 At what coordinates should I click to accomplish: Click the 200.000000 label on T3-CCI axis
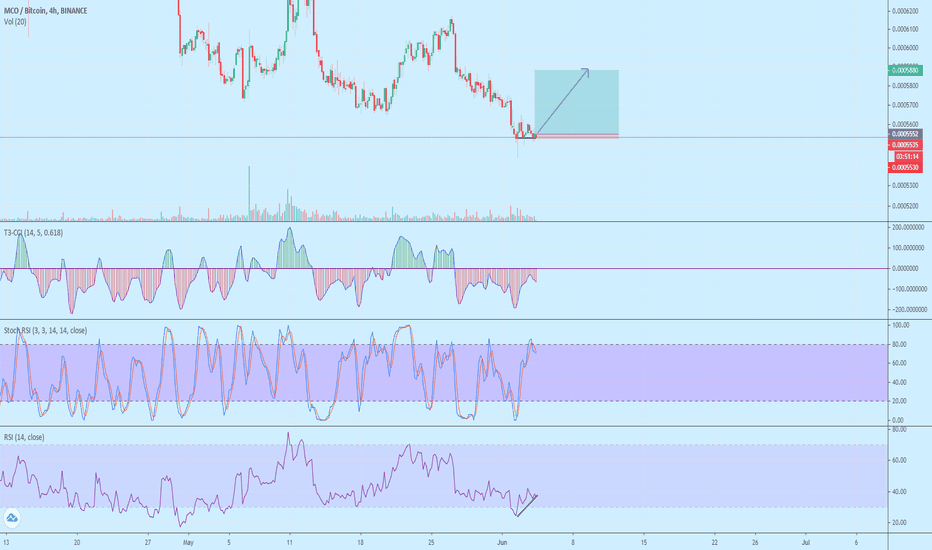(x=908, y=227)
